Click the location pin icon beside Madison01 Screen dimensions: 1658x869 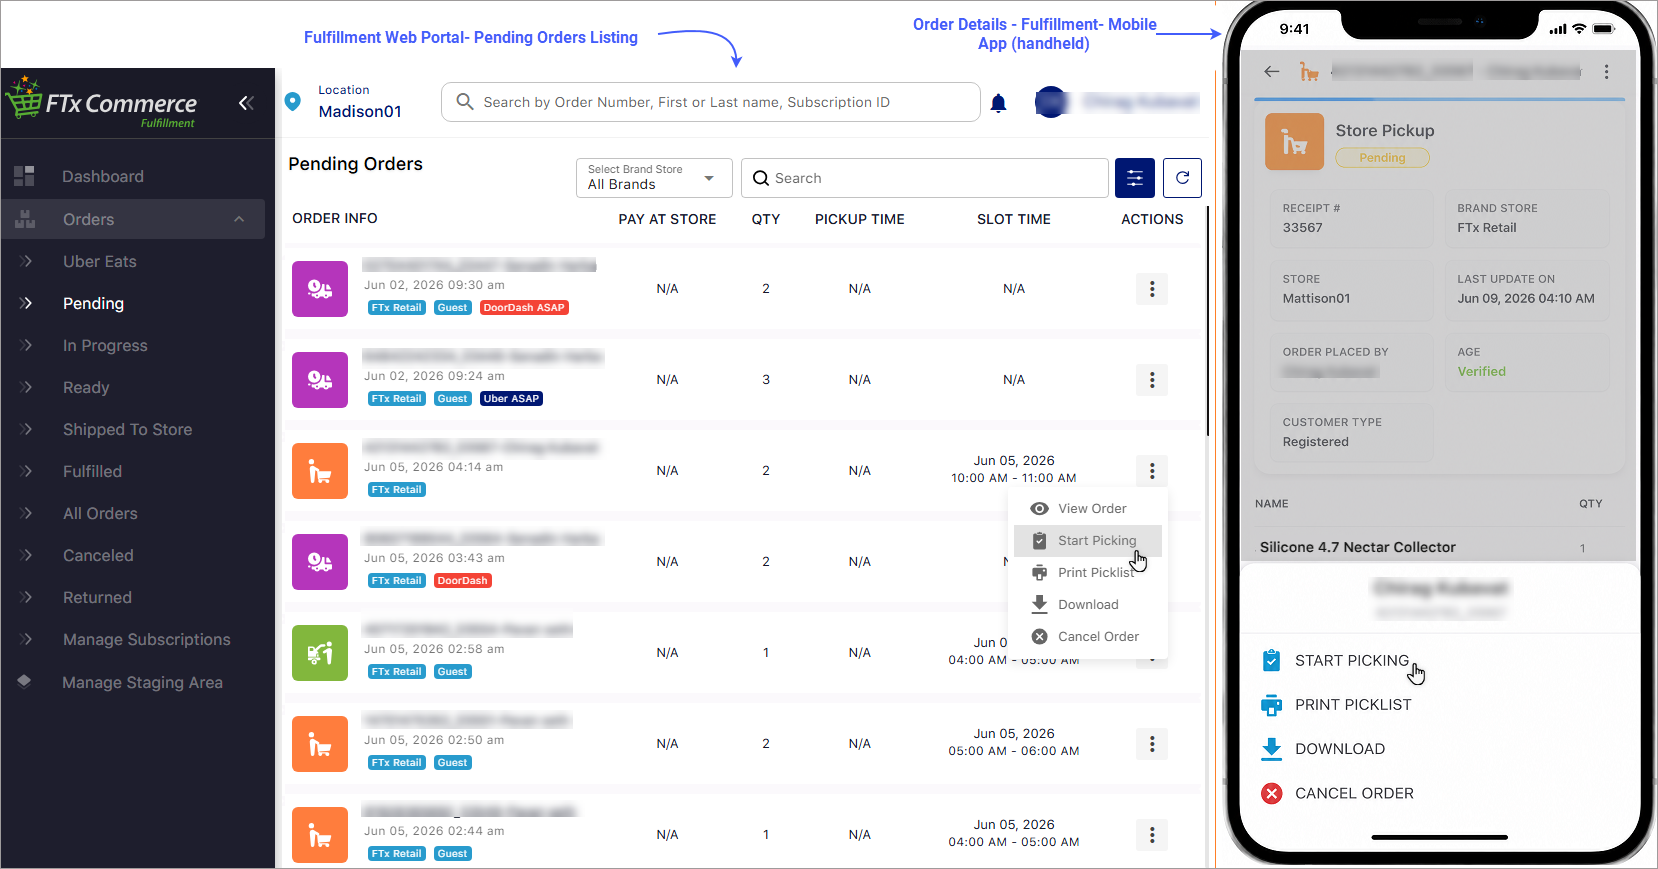[x=293, y=102]
